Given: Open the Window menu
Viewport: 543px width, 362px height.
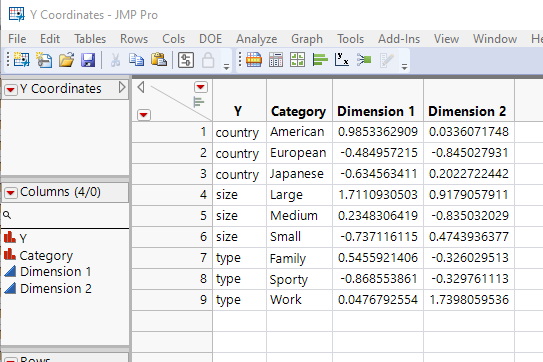Looking at the screenshot, I should (495, 39).
